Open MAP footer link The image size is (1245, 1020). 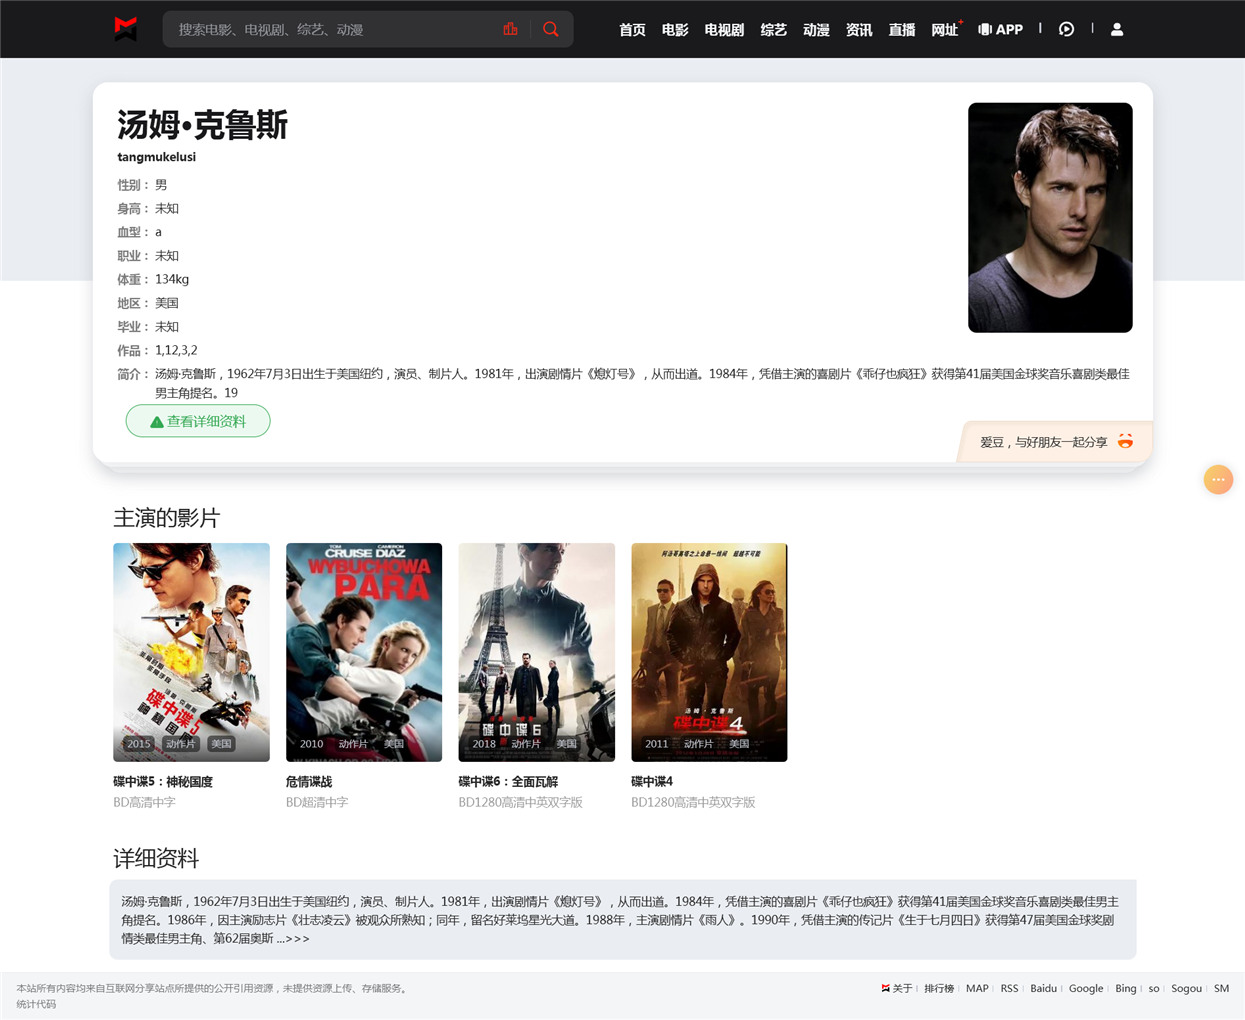pyautogui.click(x=977, y=989)
